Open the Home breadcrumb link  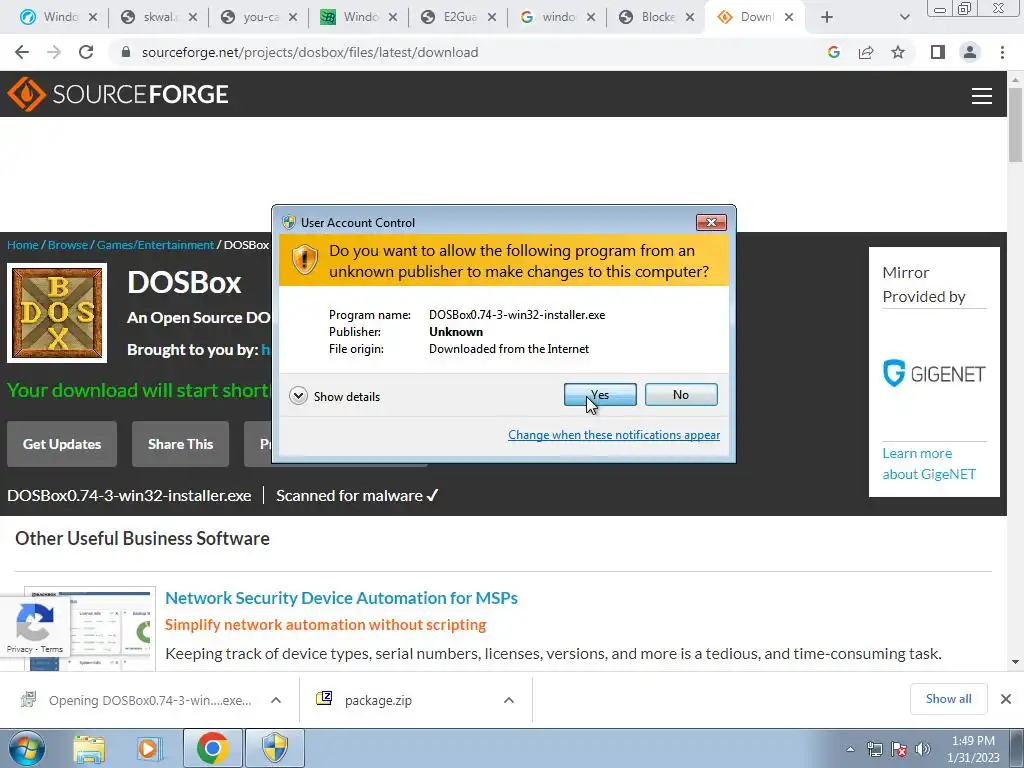(x=23, y=245)
